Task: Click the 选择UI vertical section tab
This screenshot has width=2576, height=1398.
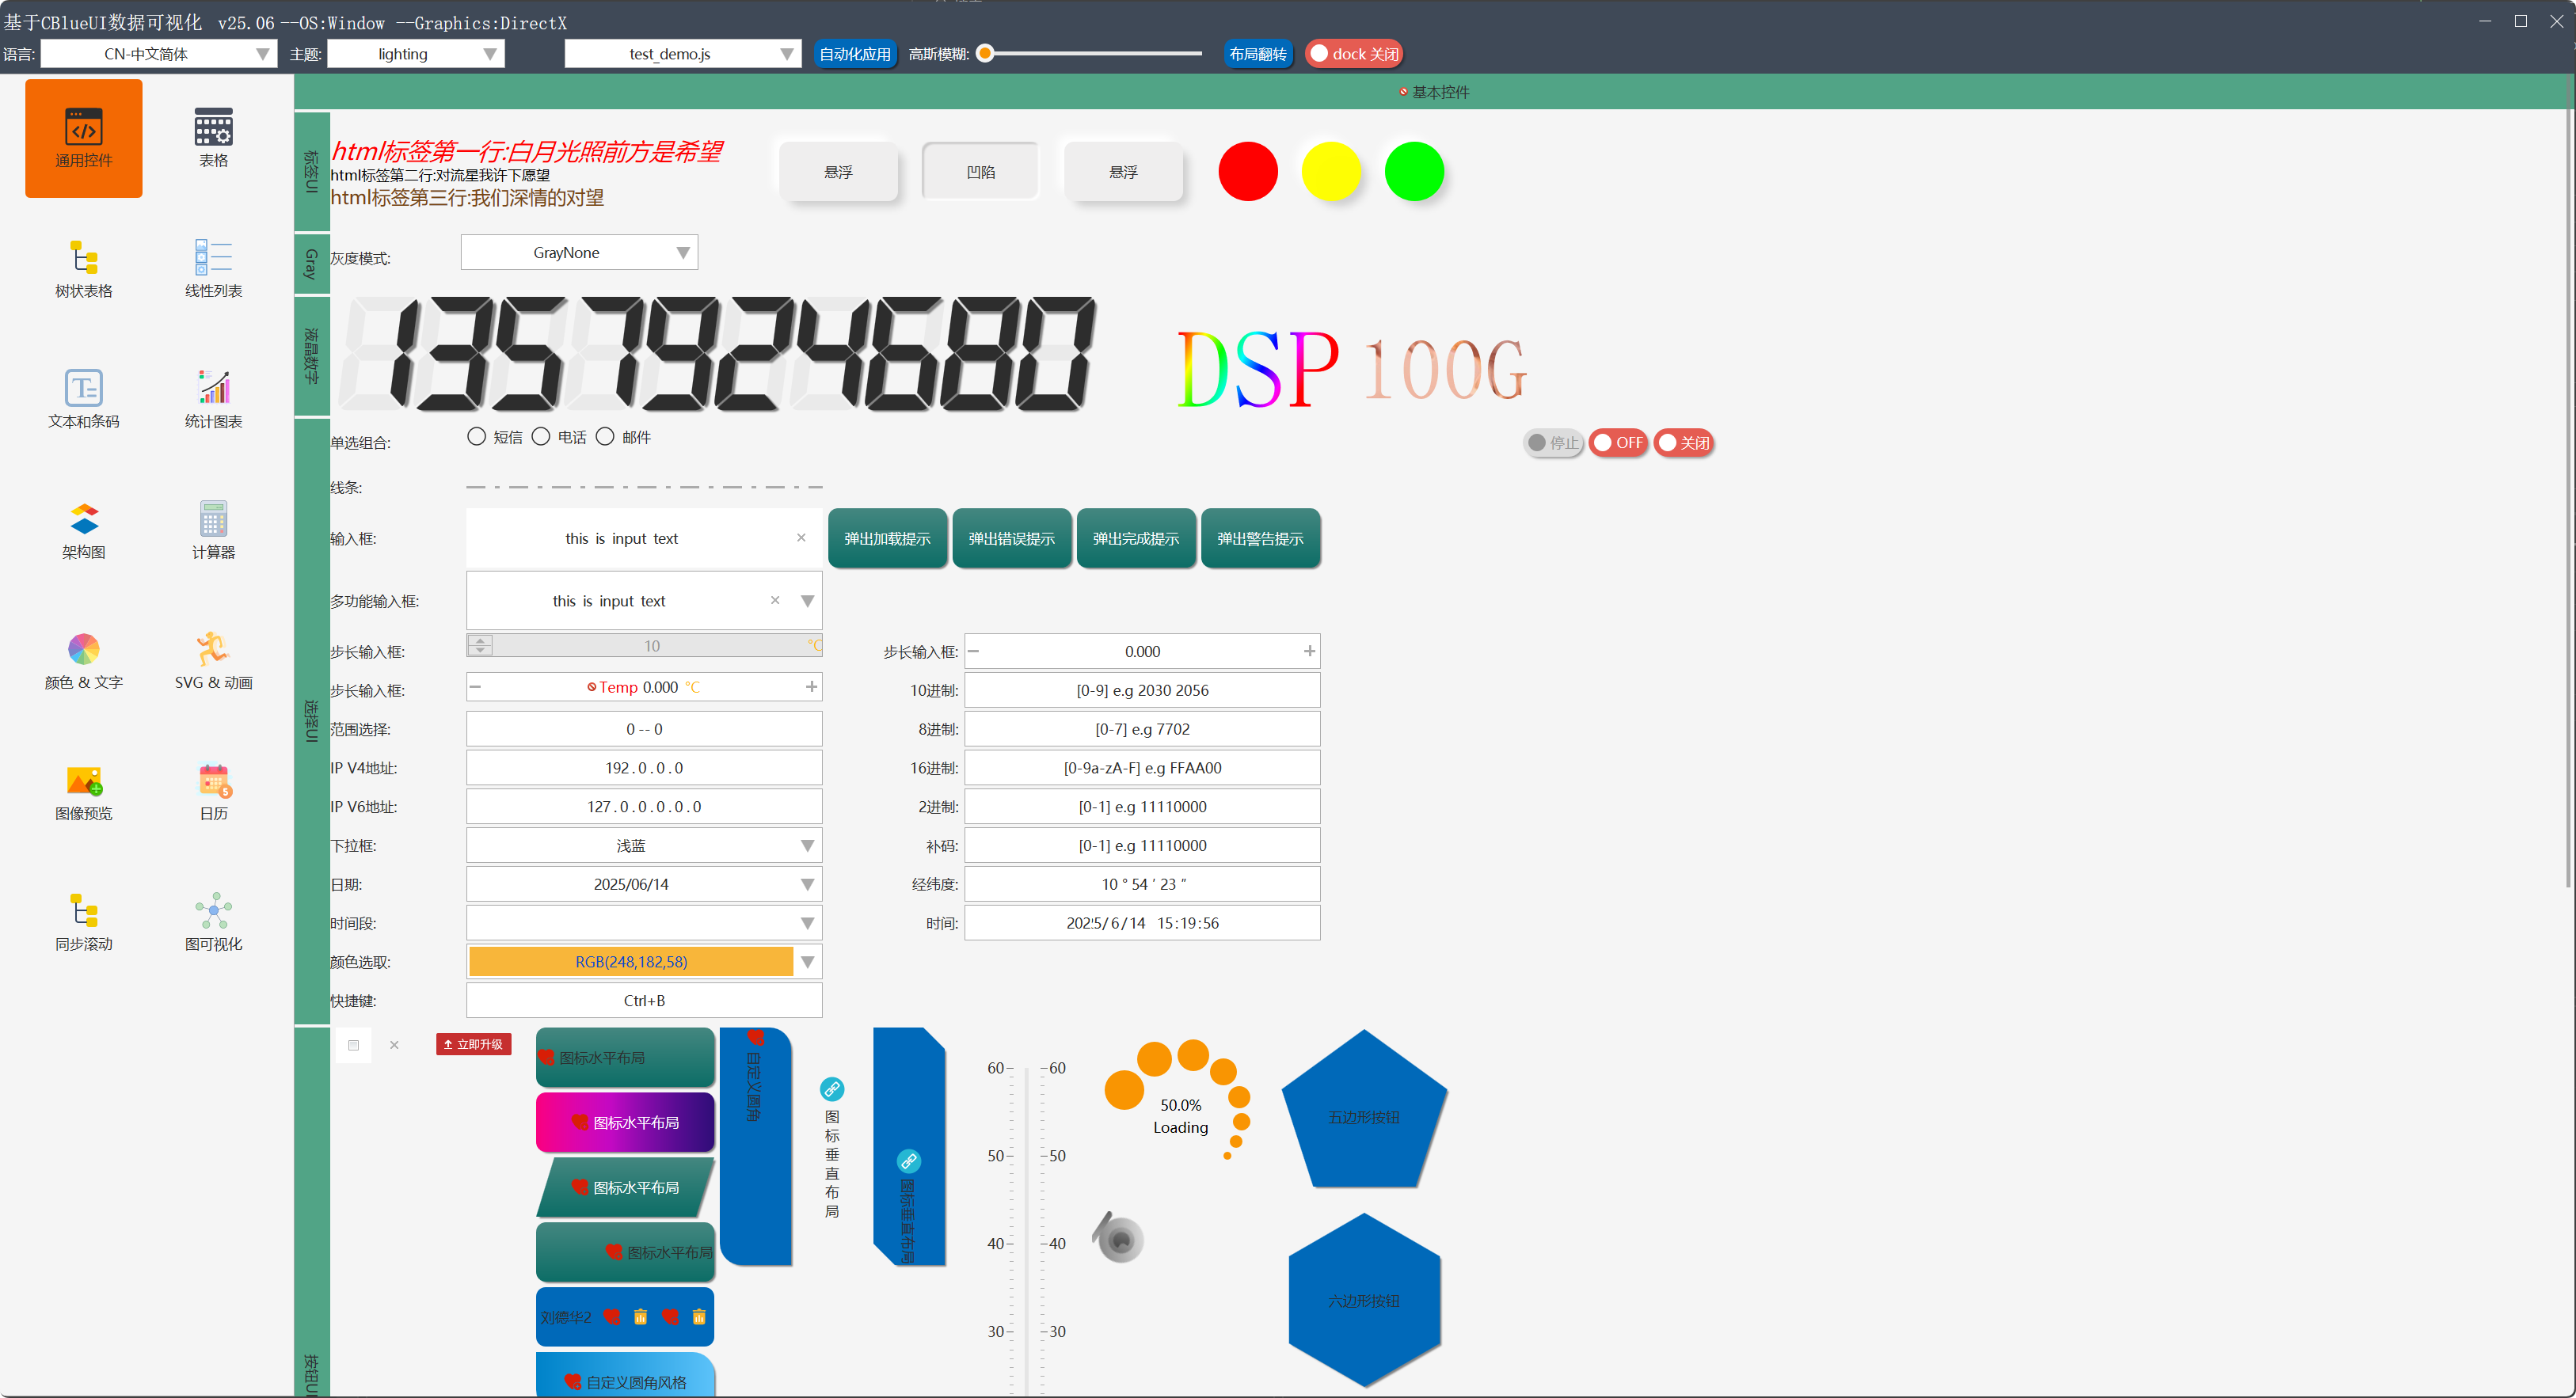Action: point(311,720)
